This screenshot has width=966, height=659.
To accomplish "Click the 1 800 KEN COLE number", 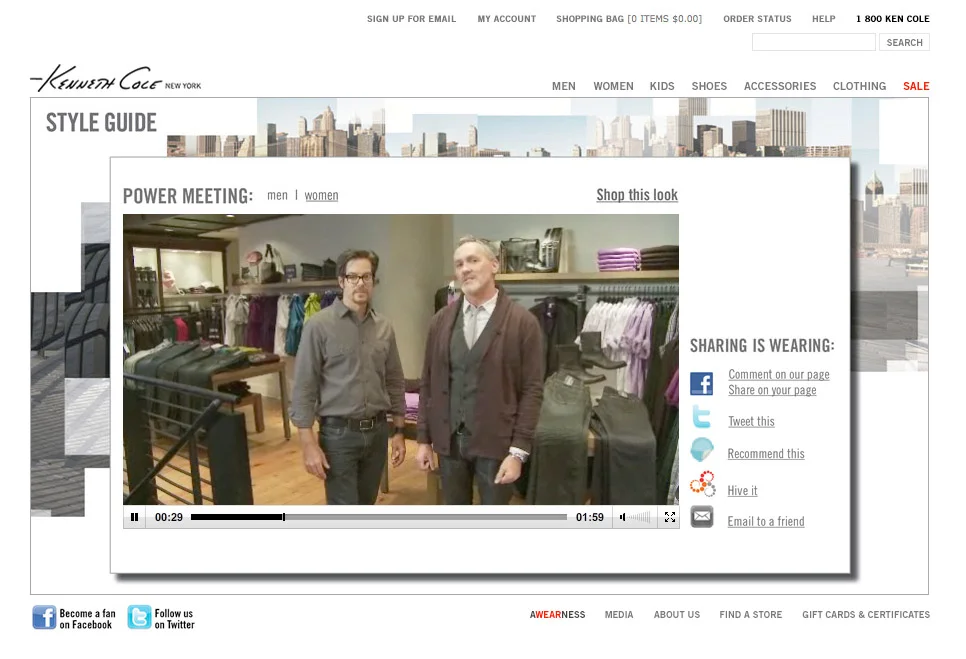I will pos(893,18).
